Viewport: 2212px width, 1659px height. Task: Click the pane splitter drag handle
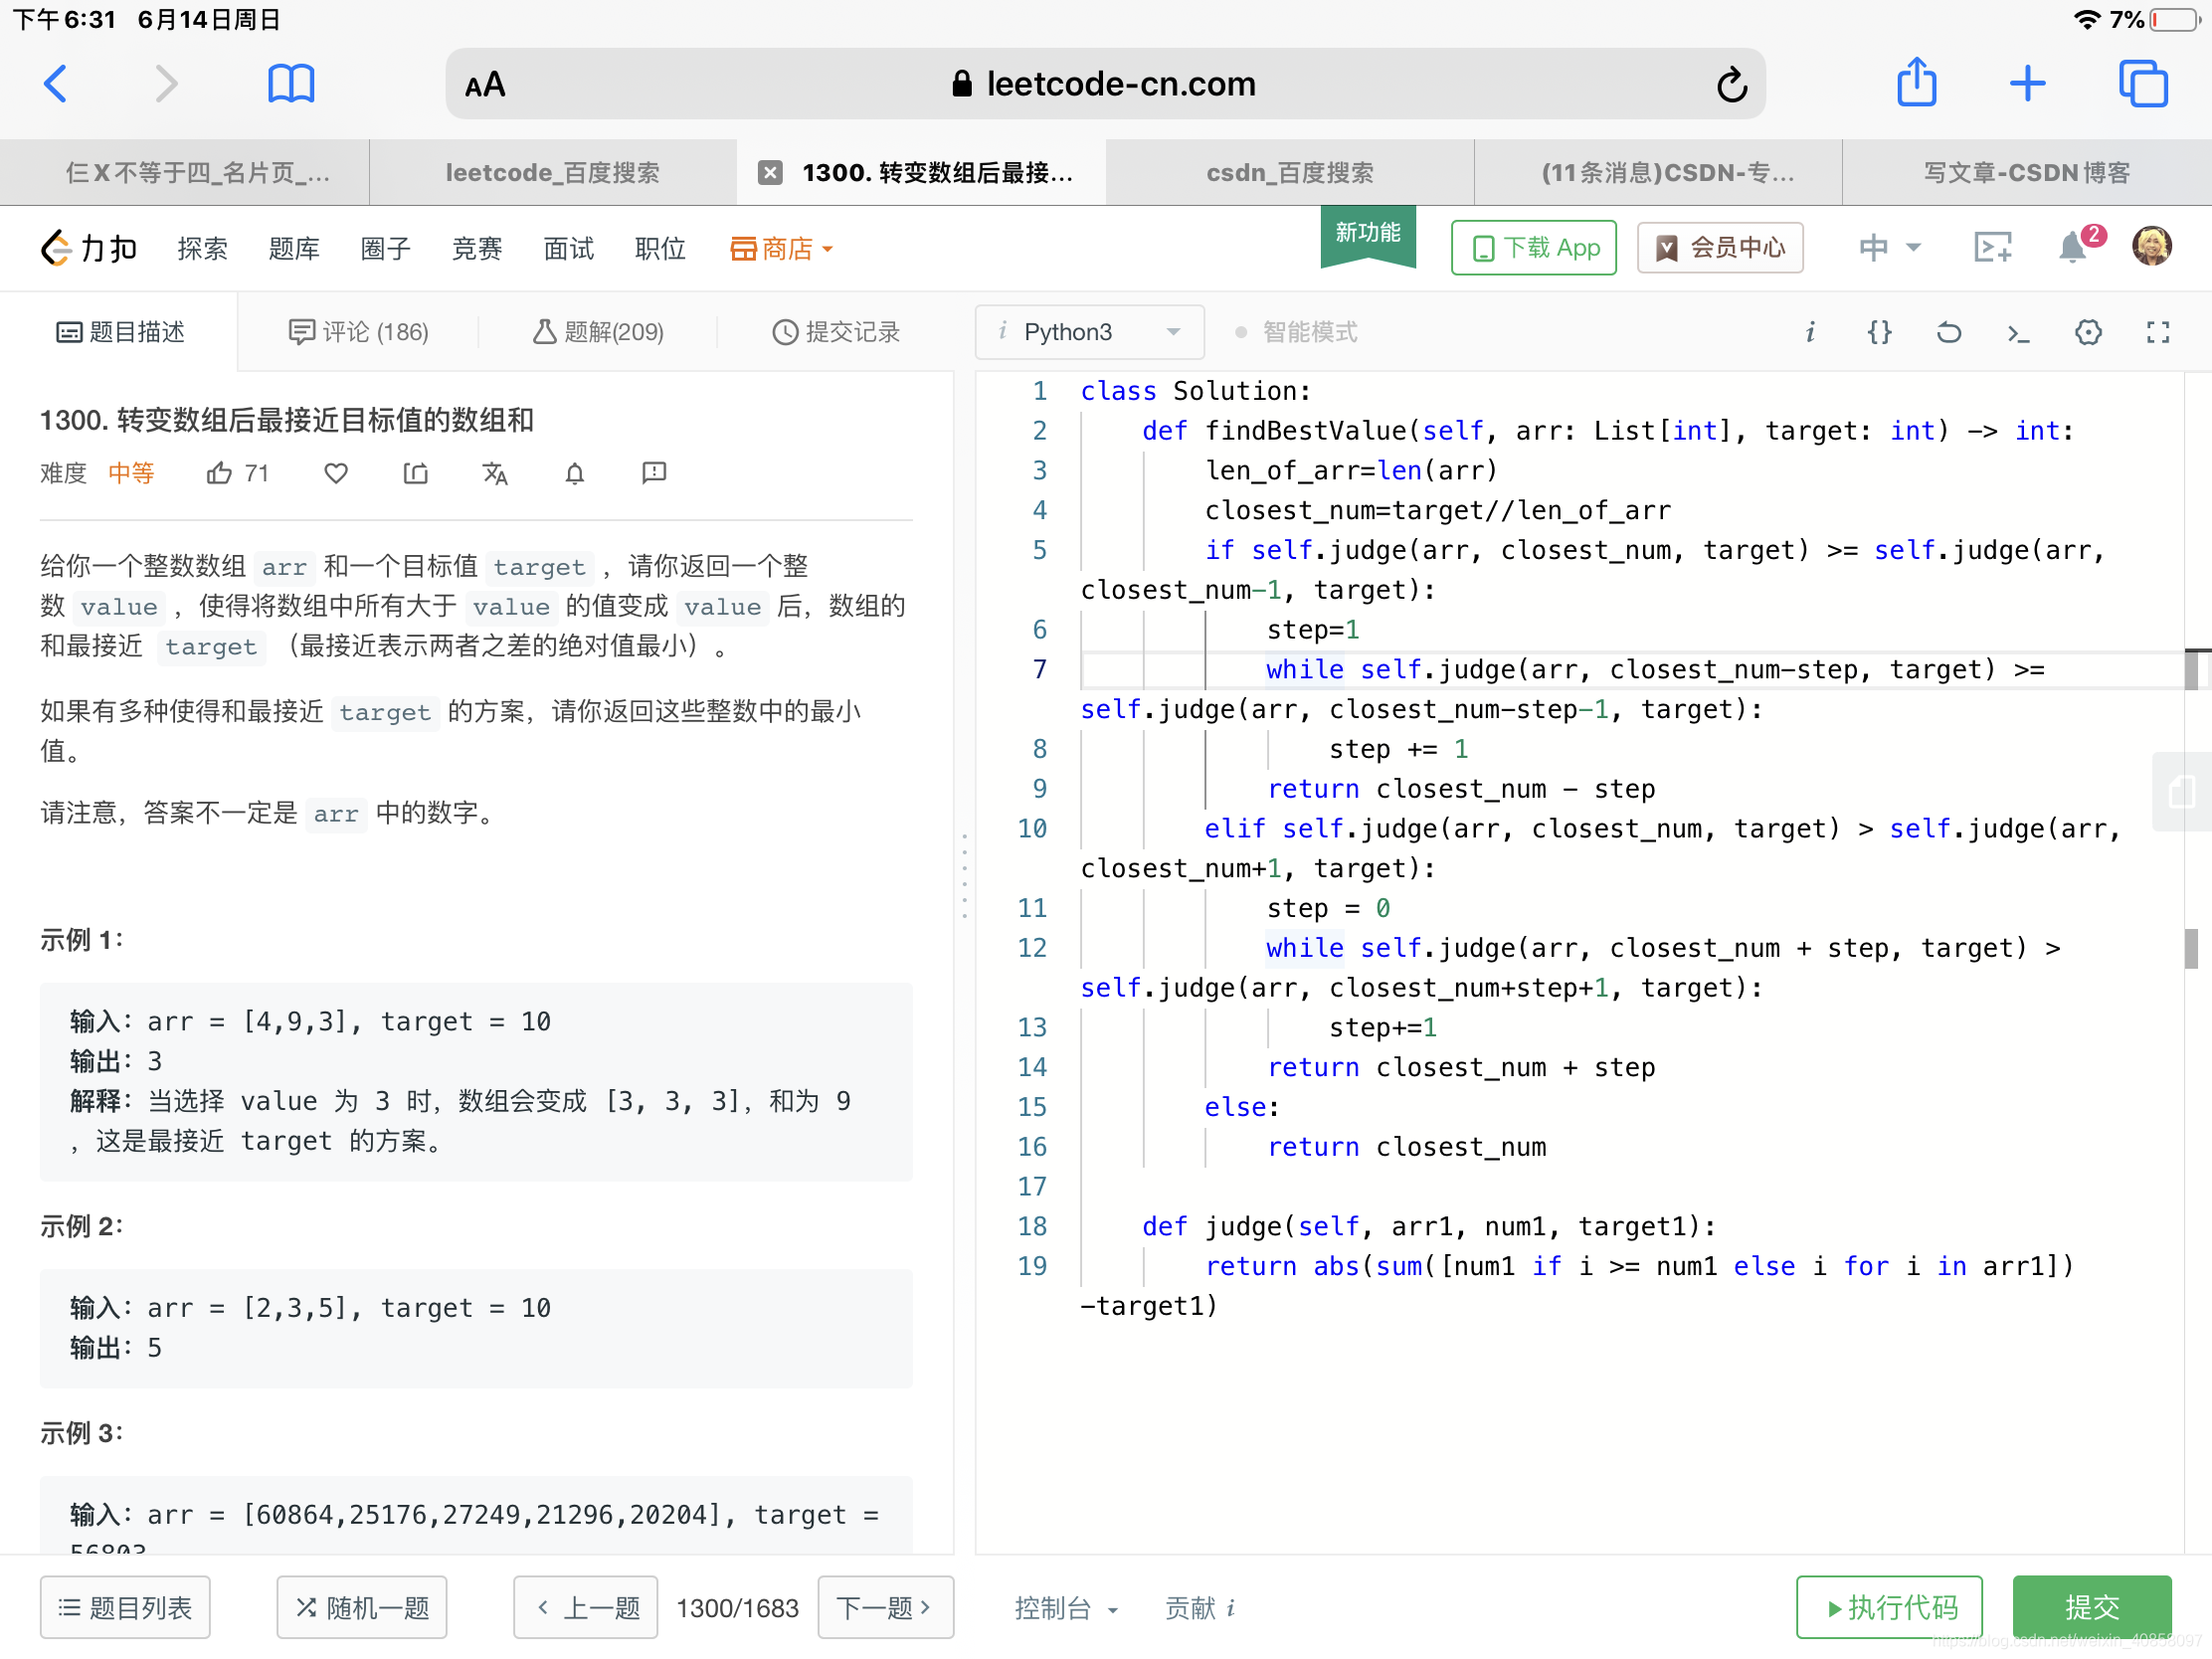pyautogui.click(x=964, y=876)
